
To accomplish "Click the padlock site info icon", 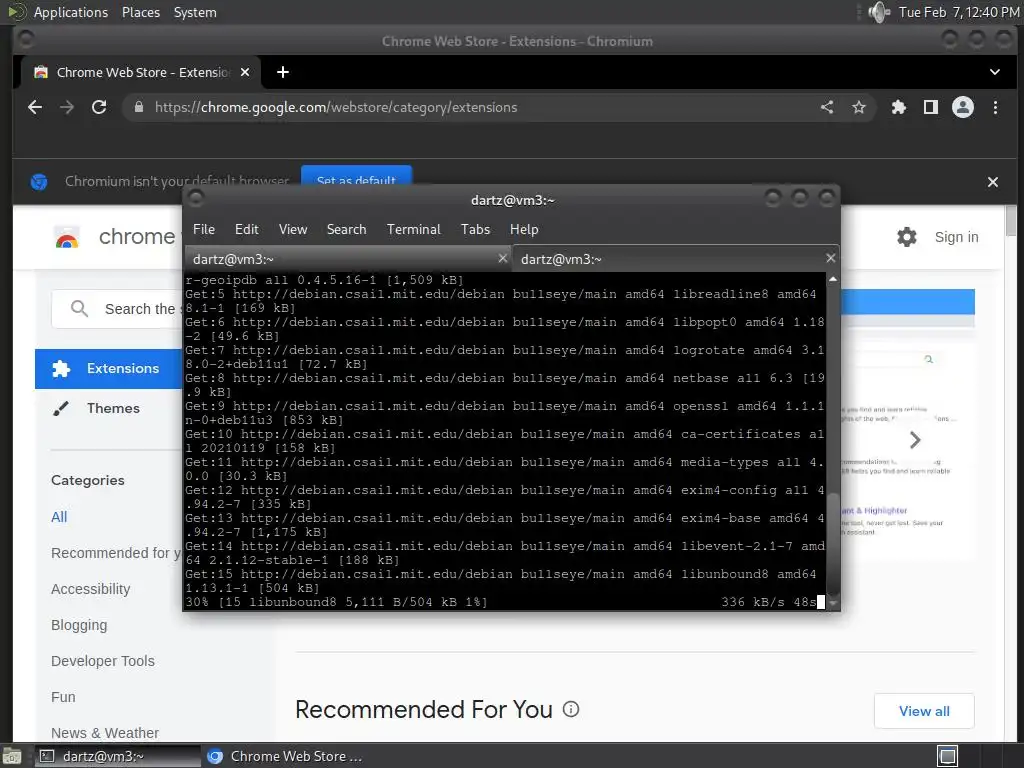I will click(138, 107).
